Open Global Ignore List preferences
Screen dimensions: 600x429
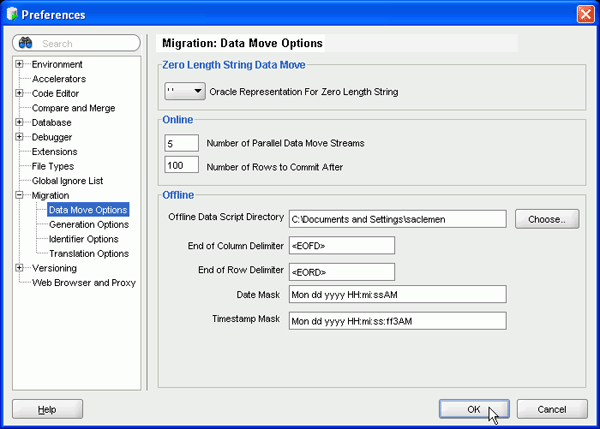[67, 181]
